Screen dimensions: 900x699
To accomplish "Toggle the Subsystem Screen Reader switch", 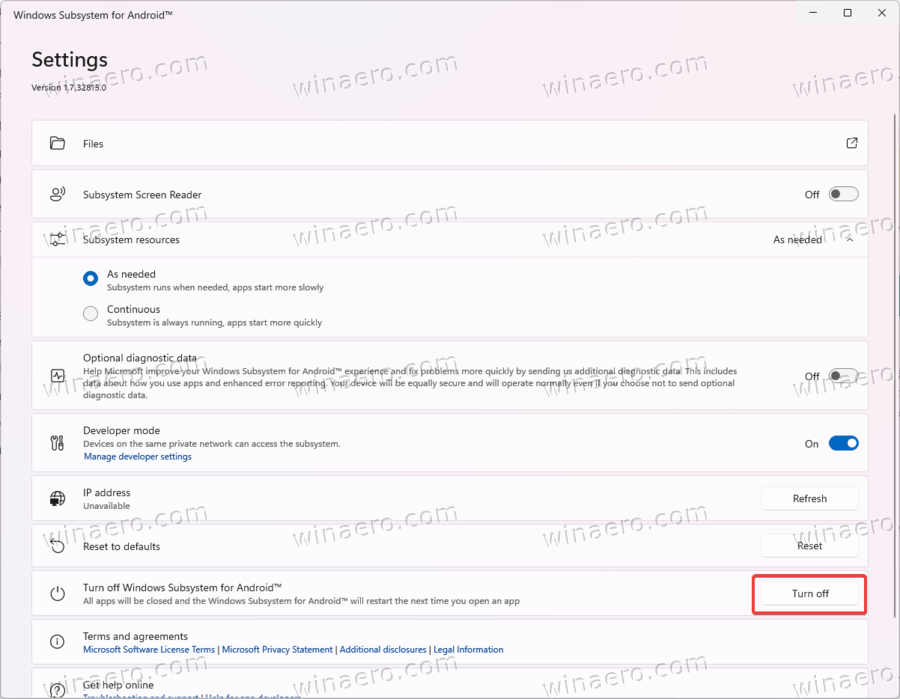I will point(843,193).
